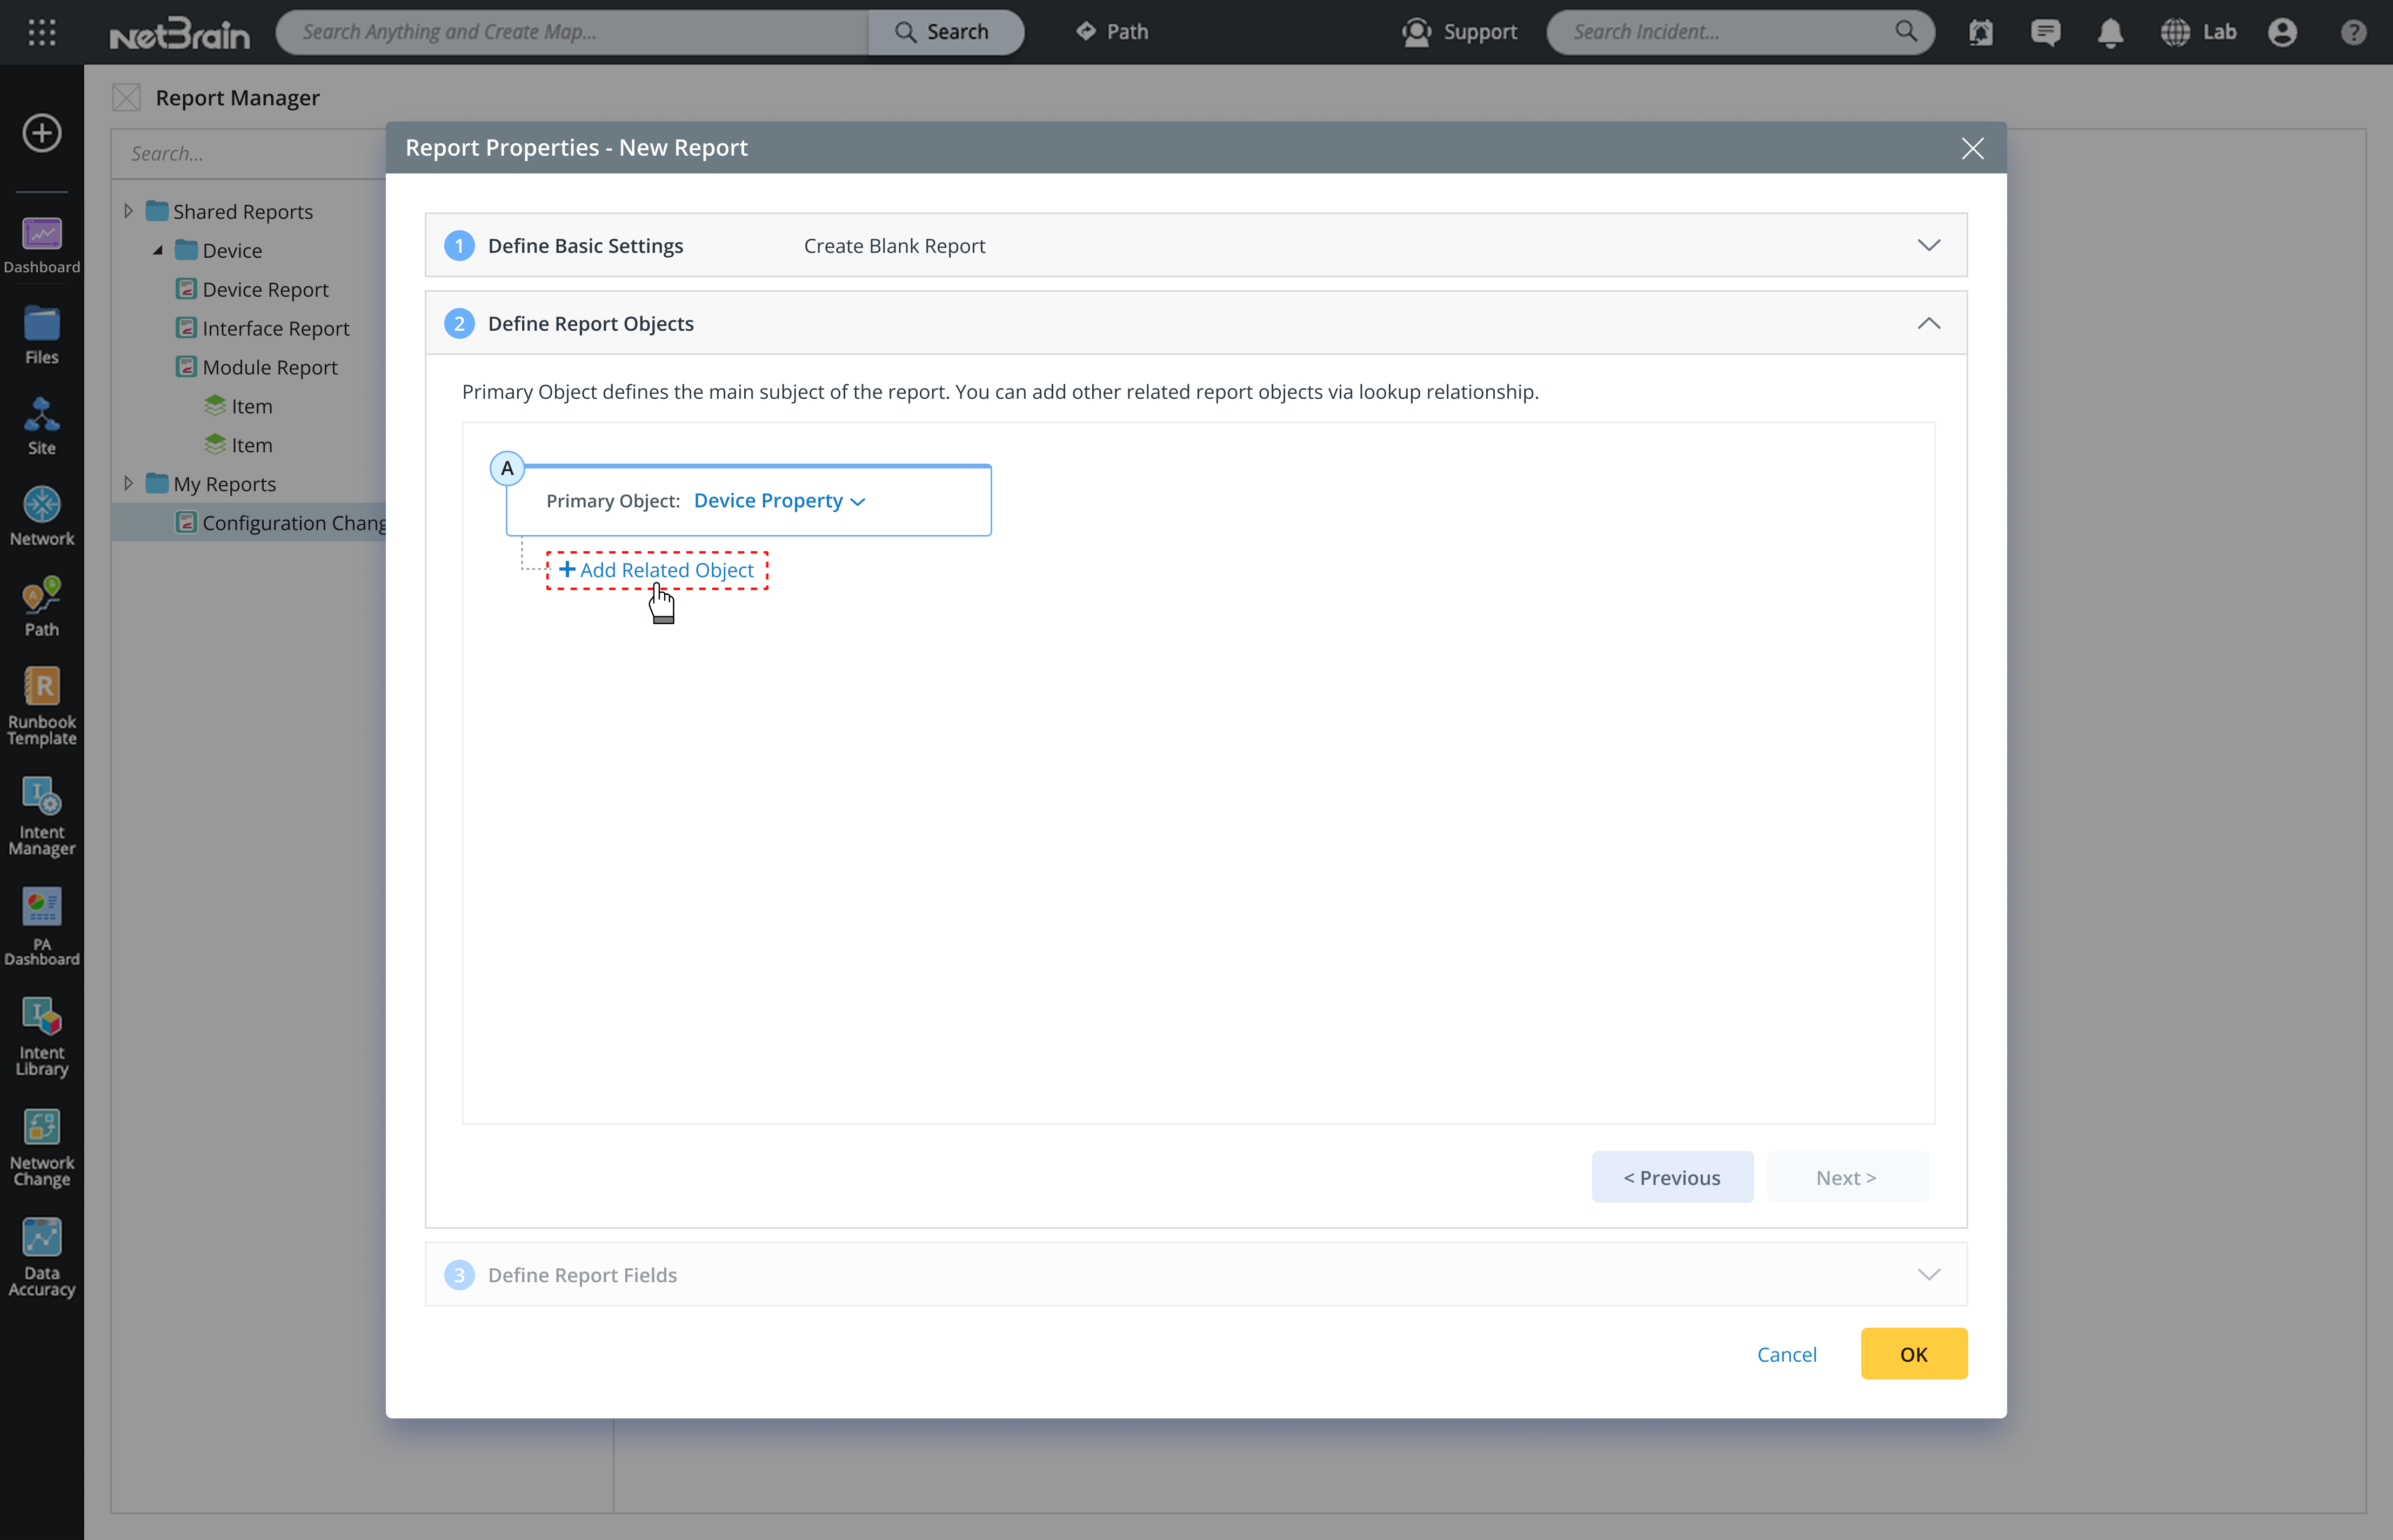Image resolution: width=2393 pixels, height=1540 pixels.
Task: Open the user account icon
Action: click(x=2282, y=32)
